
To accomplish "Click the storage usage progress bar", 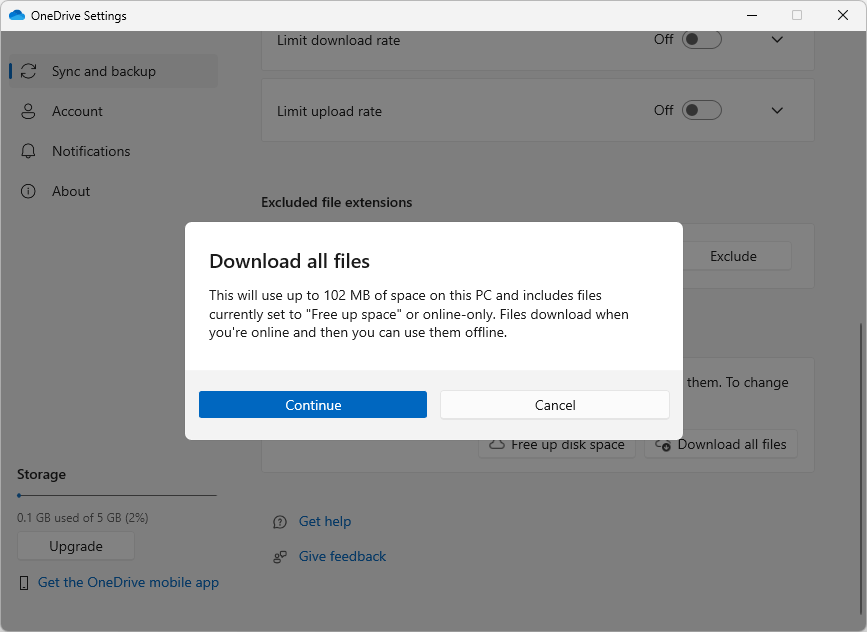I will (x=117, y=495).
